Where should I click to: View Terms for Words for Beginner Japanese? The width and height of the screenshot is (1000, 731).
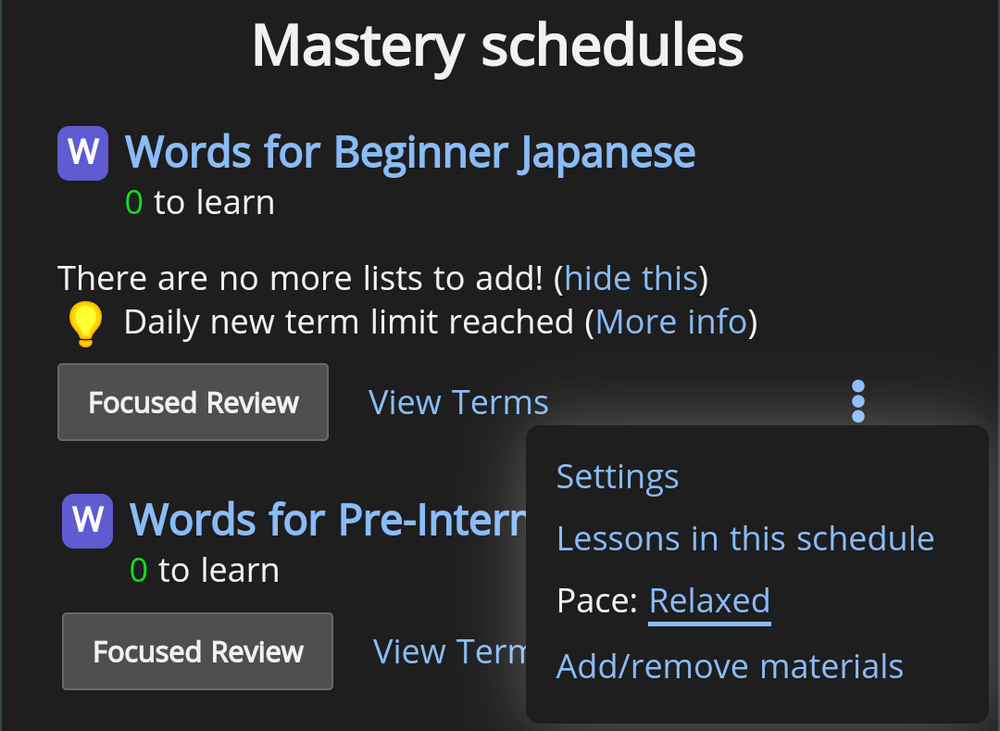458,402
